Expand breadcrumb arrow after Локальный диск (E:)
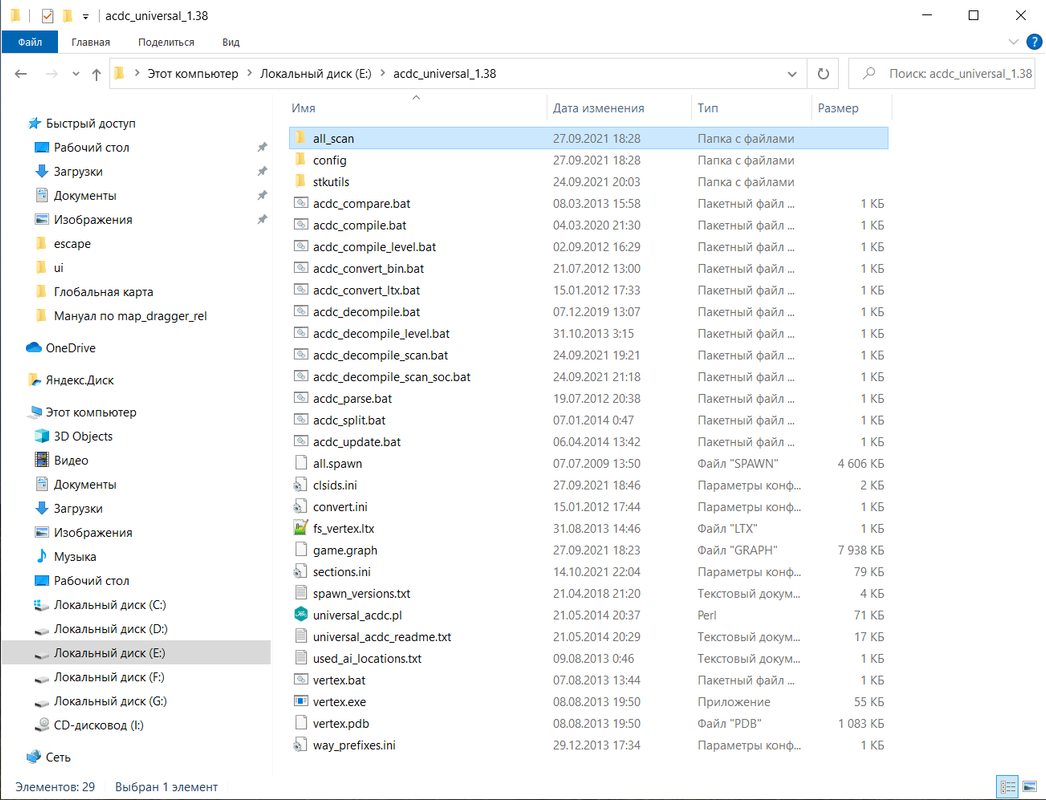 tap(383, 73)
